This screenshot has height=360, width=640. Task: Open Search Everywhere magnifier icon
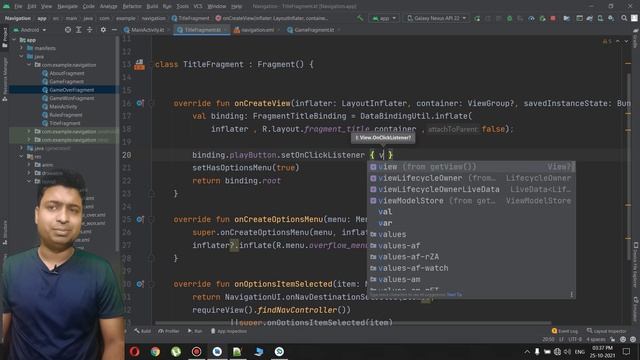point(624,18)
